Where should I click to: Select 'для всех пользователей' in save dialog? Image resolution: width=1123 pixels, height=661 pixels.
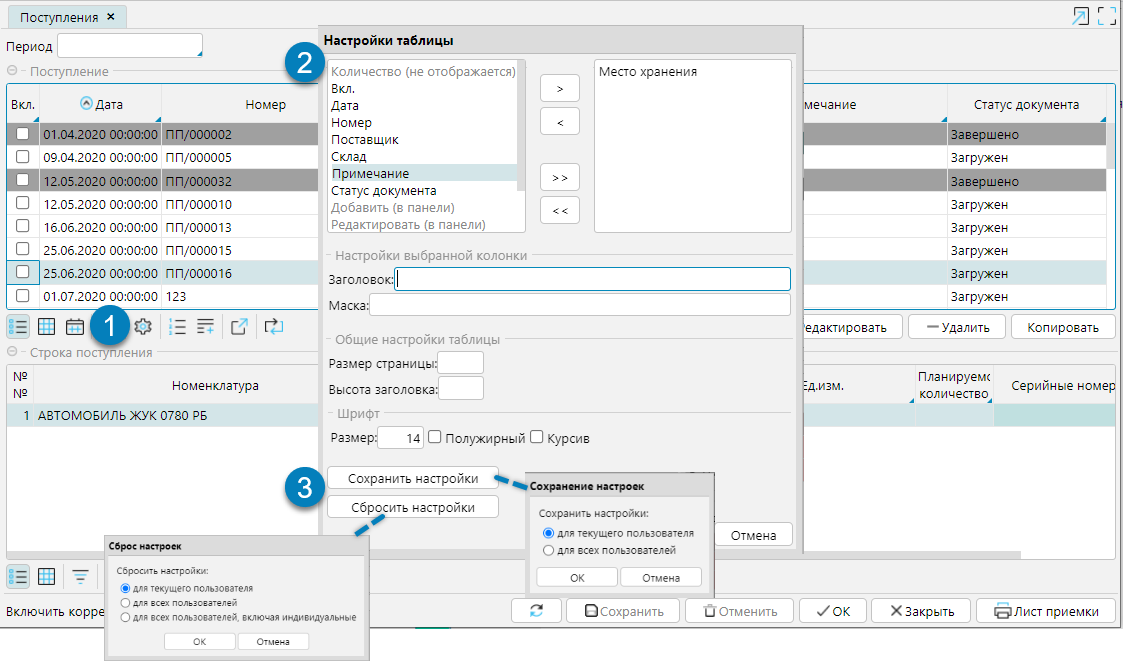coord(547,550)
